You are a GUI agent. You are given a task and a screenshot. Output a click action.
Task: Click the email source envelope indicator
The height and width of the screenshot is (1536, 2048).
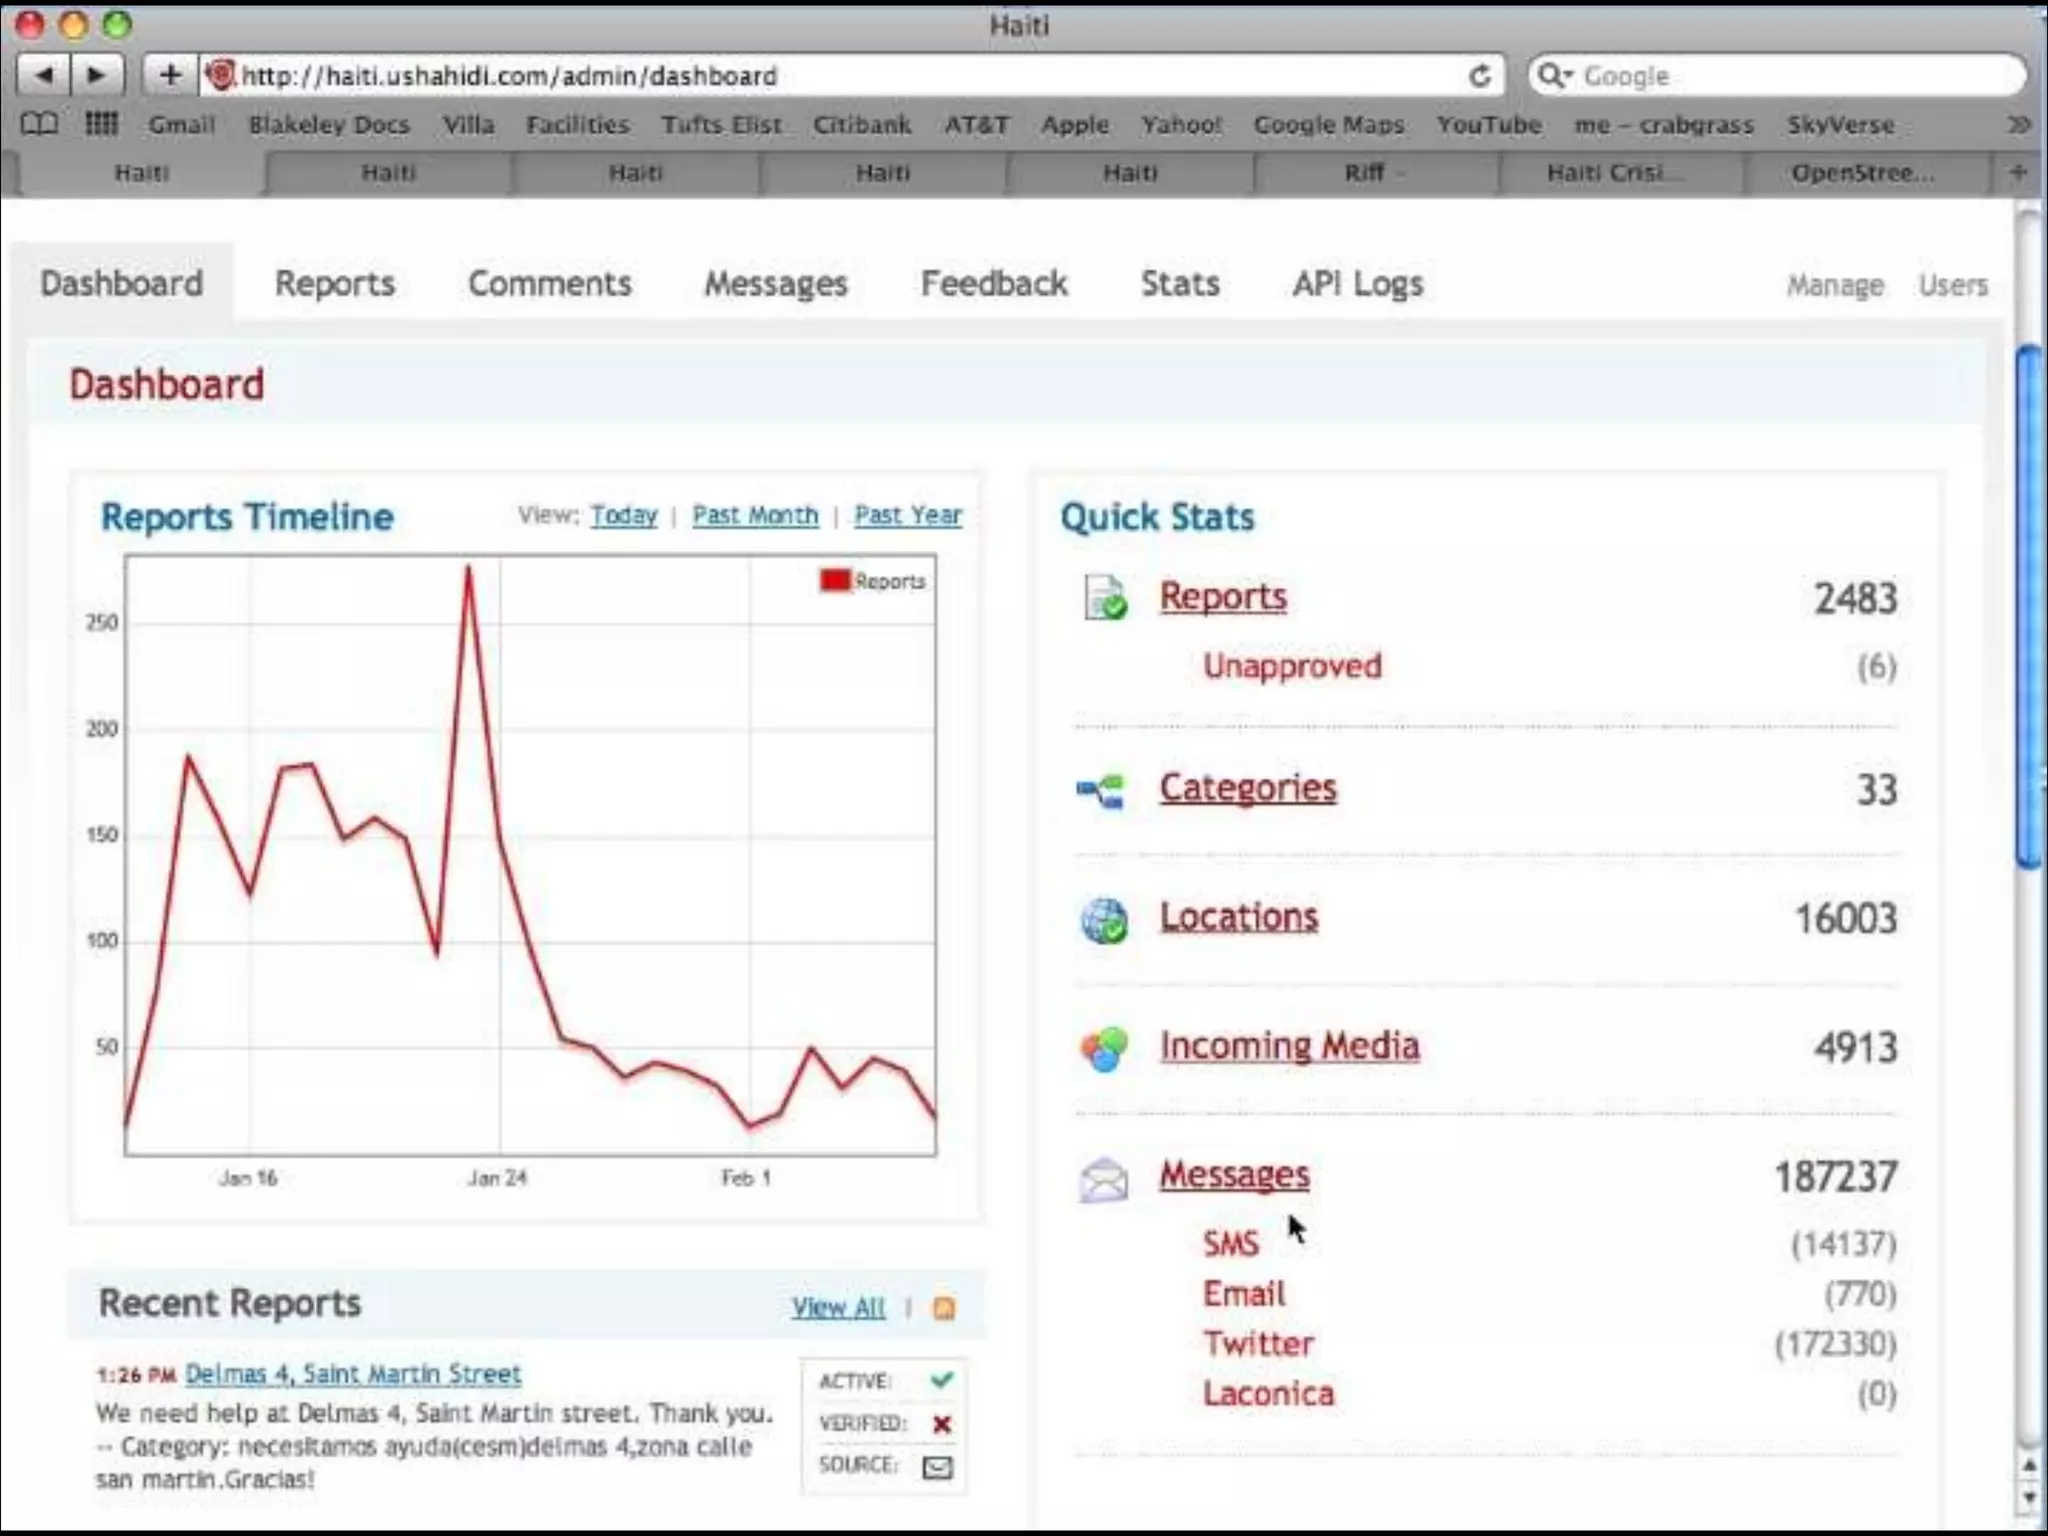(937, 1467)
